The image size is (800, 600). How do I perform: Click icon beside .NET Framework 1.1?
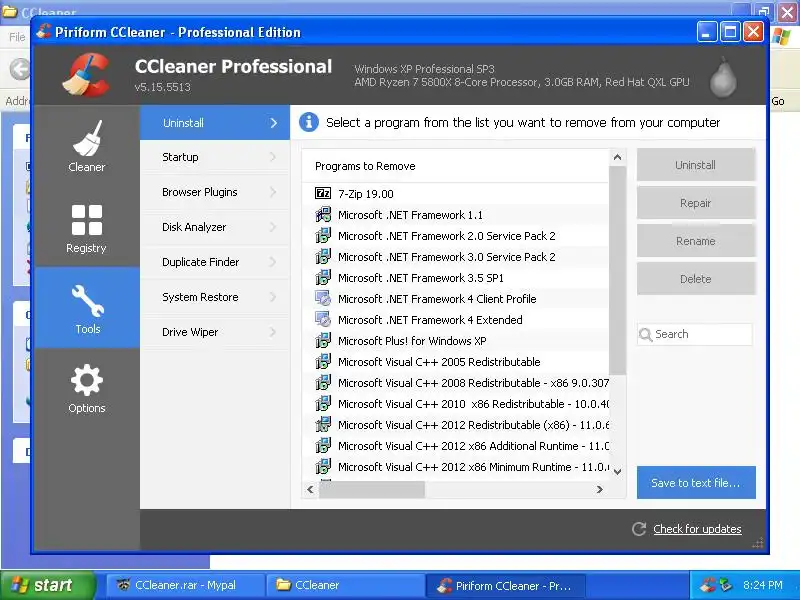pos(323,214)
